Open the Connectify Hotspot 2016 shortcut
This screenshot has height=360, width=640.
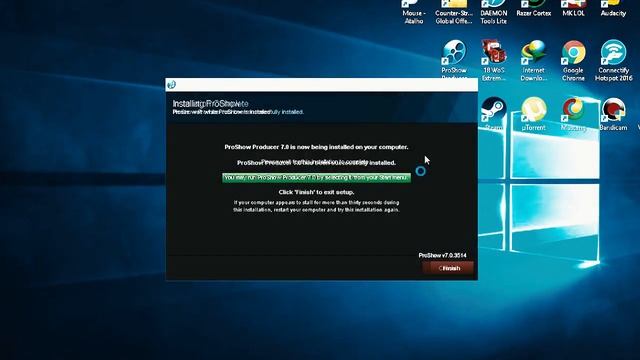[x=613, y=60]
